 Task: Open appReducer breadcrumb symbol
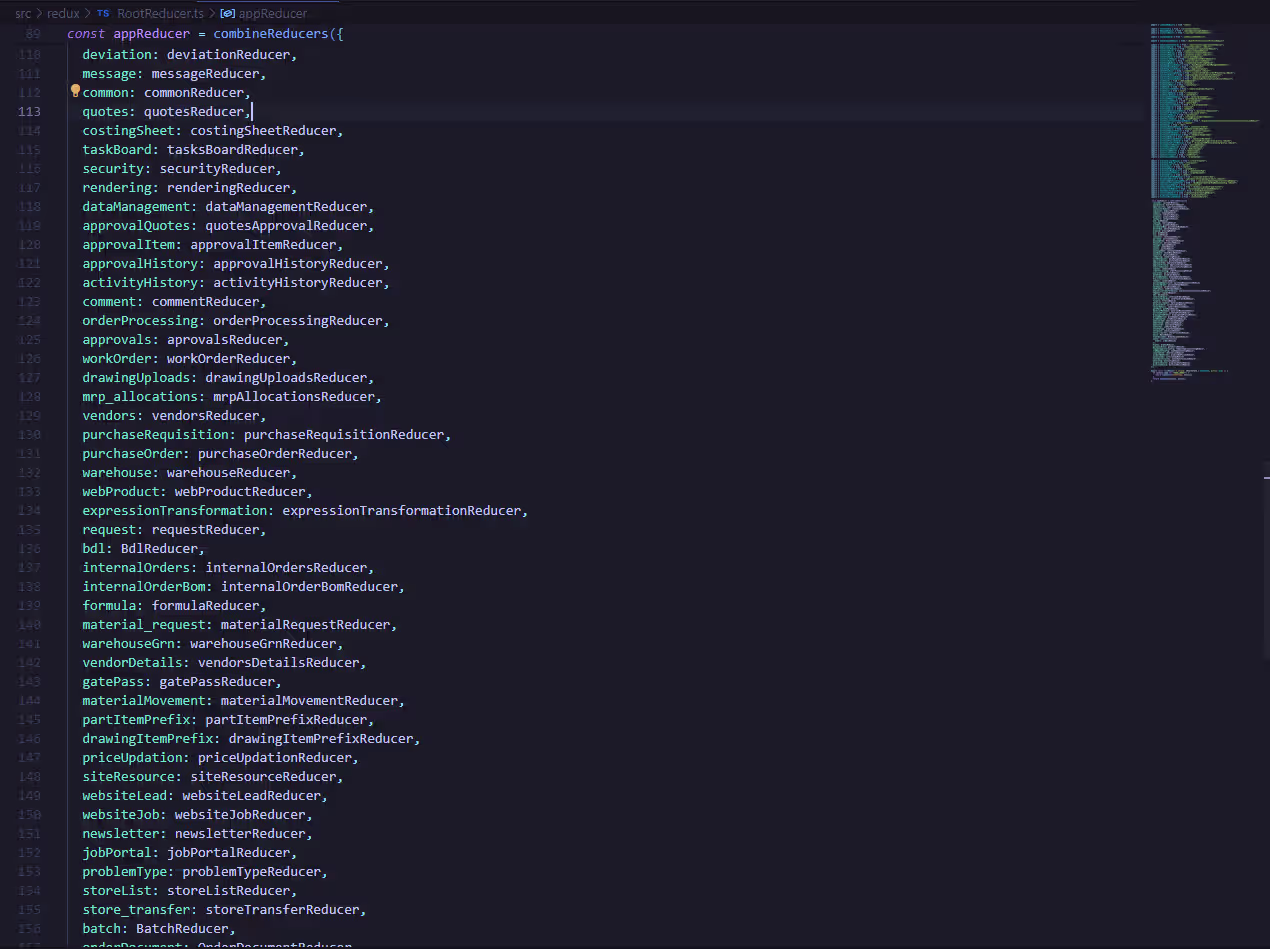click(x=273, y=14)
